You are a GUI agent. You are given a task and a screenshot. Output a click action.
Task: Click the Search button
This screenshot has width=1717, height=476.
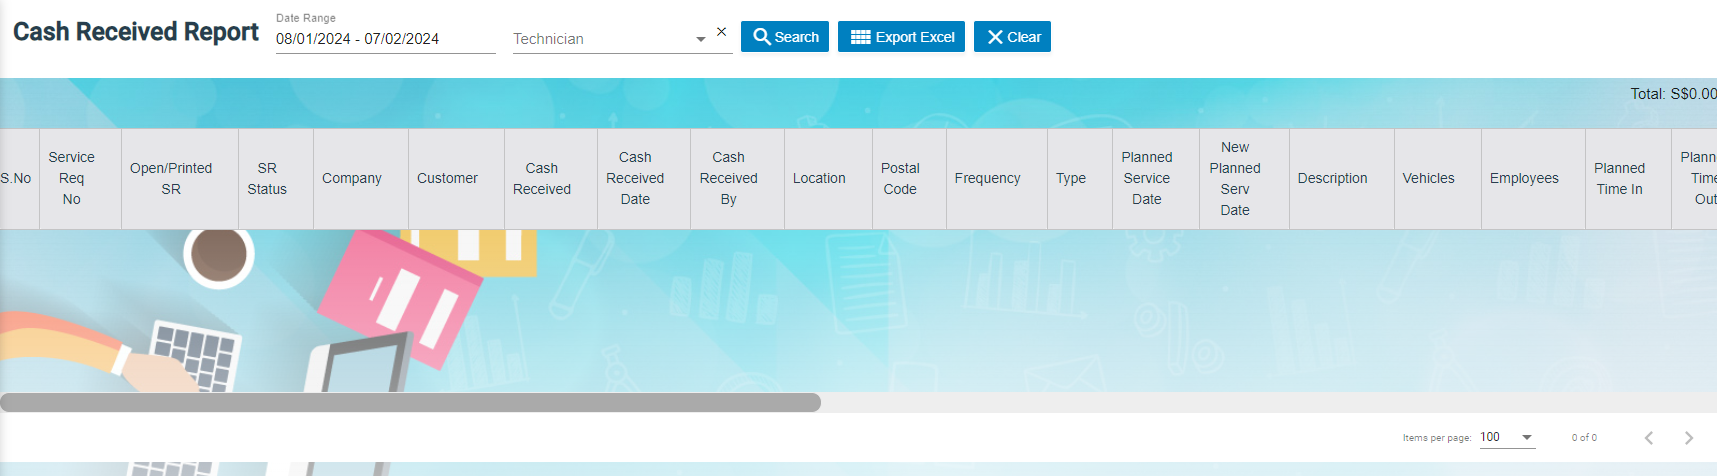[785, 37]
